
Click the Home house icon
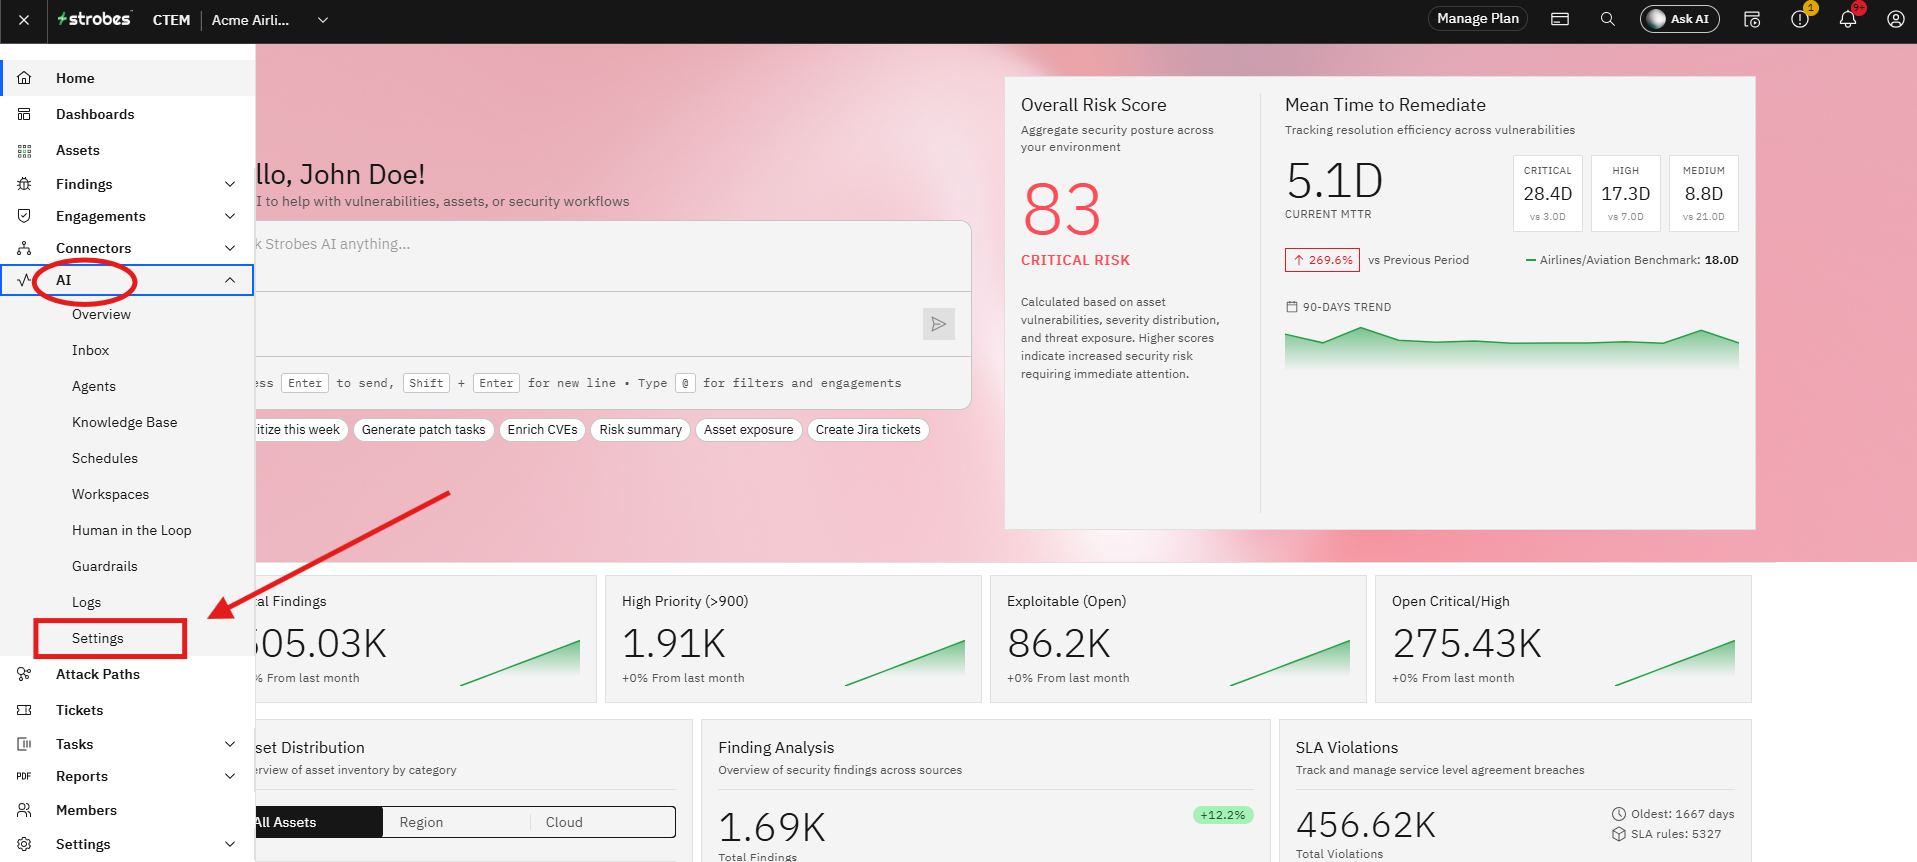click(25, 78)
